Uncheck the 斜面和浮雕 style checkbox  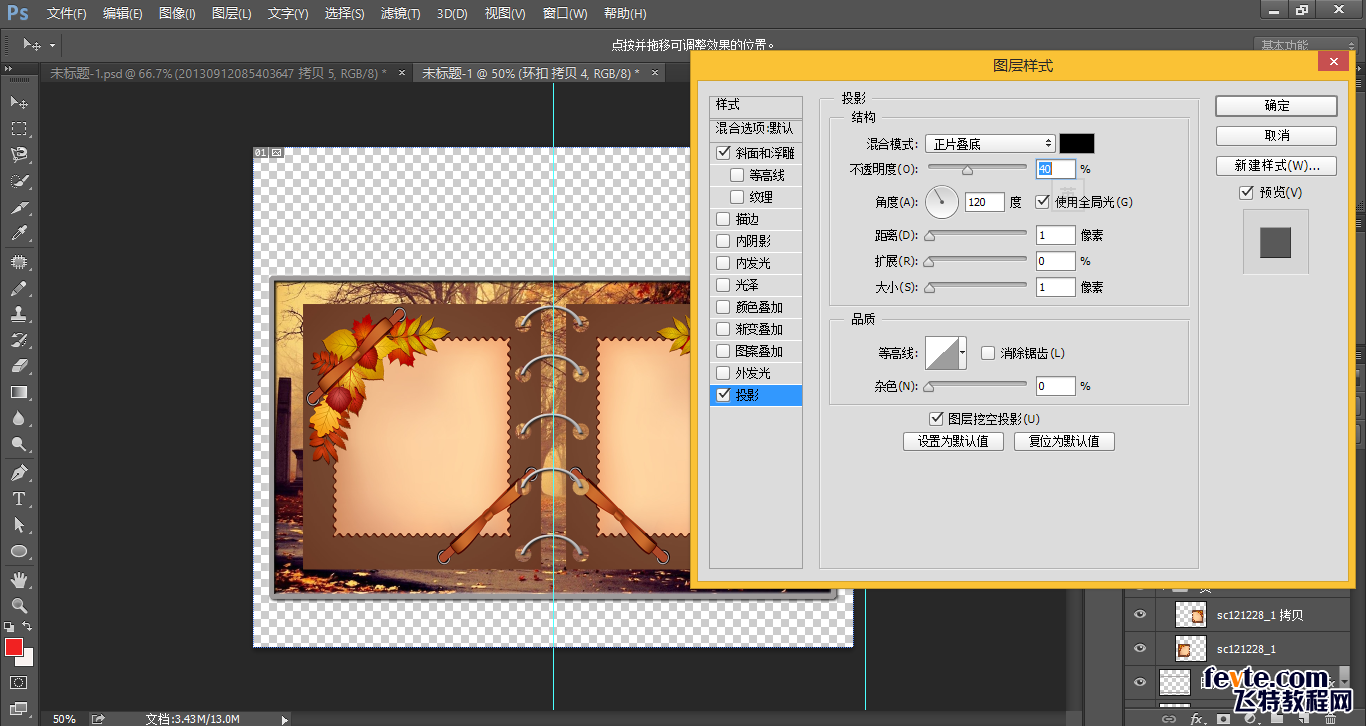click(x=723, y=153)
